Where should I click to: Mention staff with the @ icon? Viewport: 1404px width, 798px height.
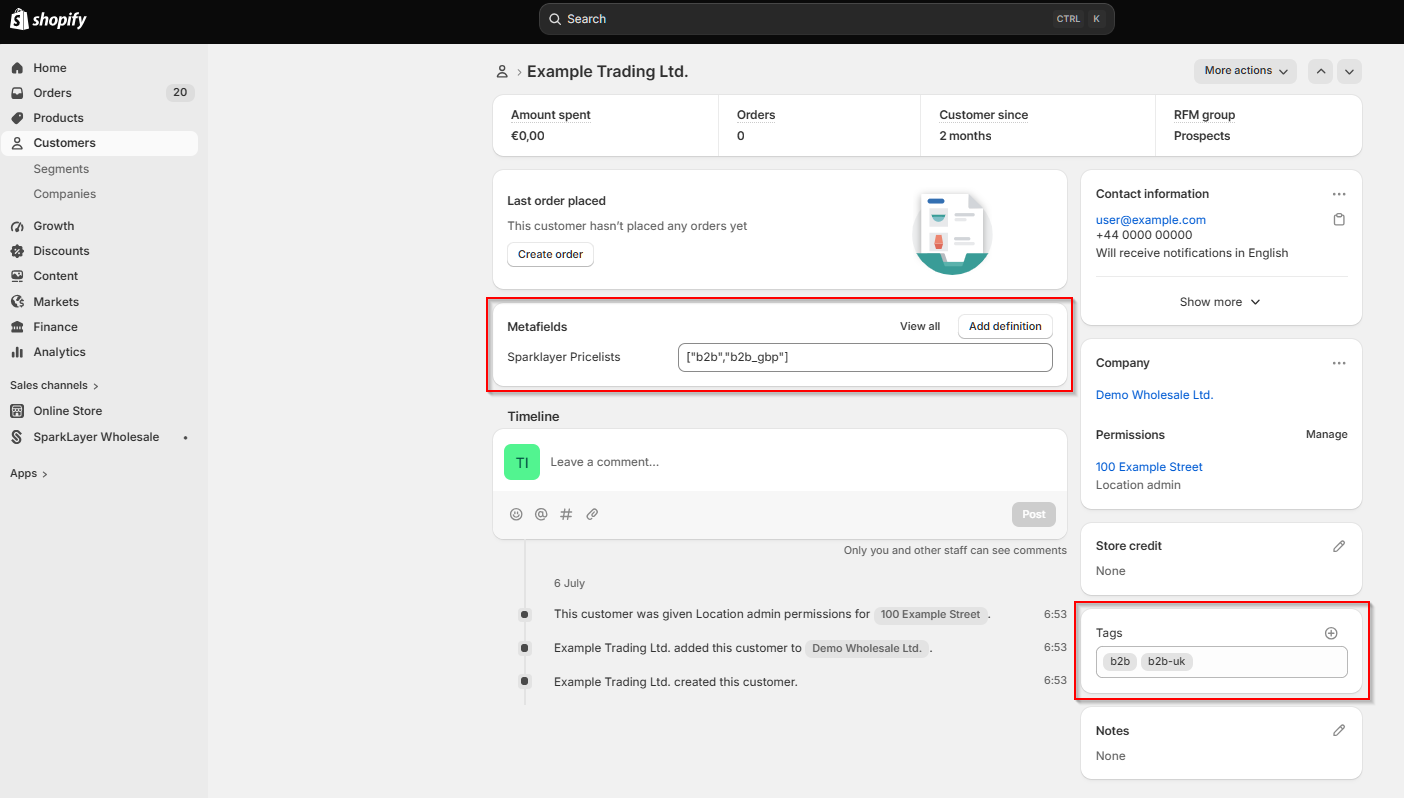(541, 514)
